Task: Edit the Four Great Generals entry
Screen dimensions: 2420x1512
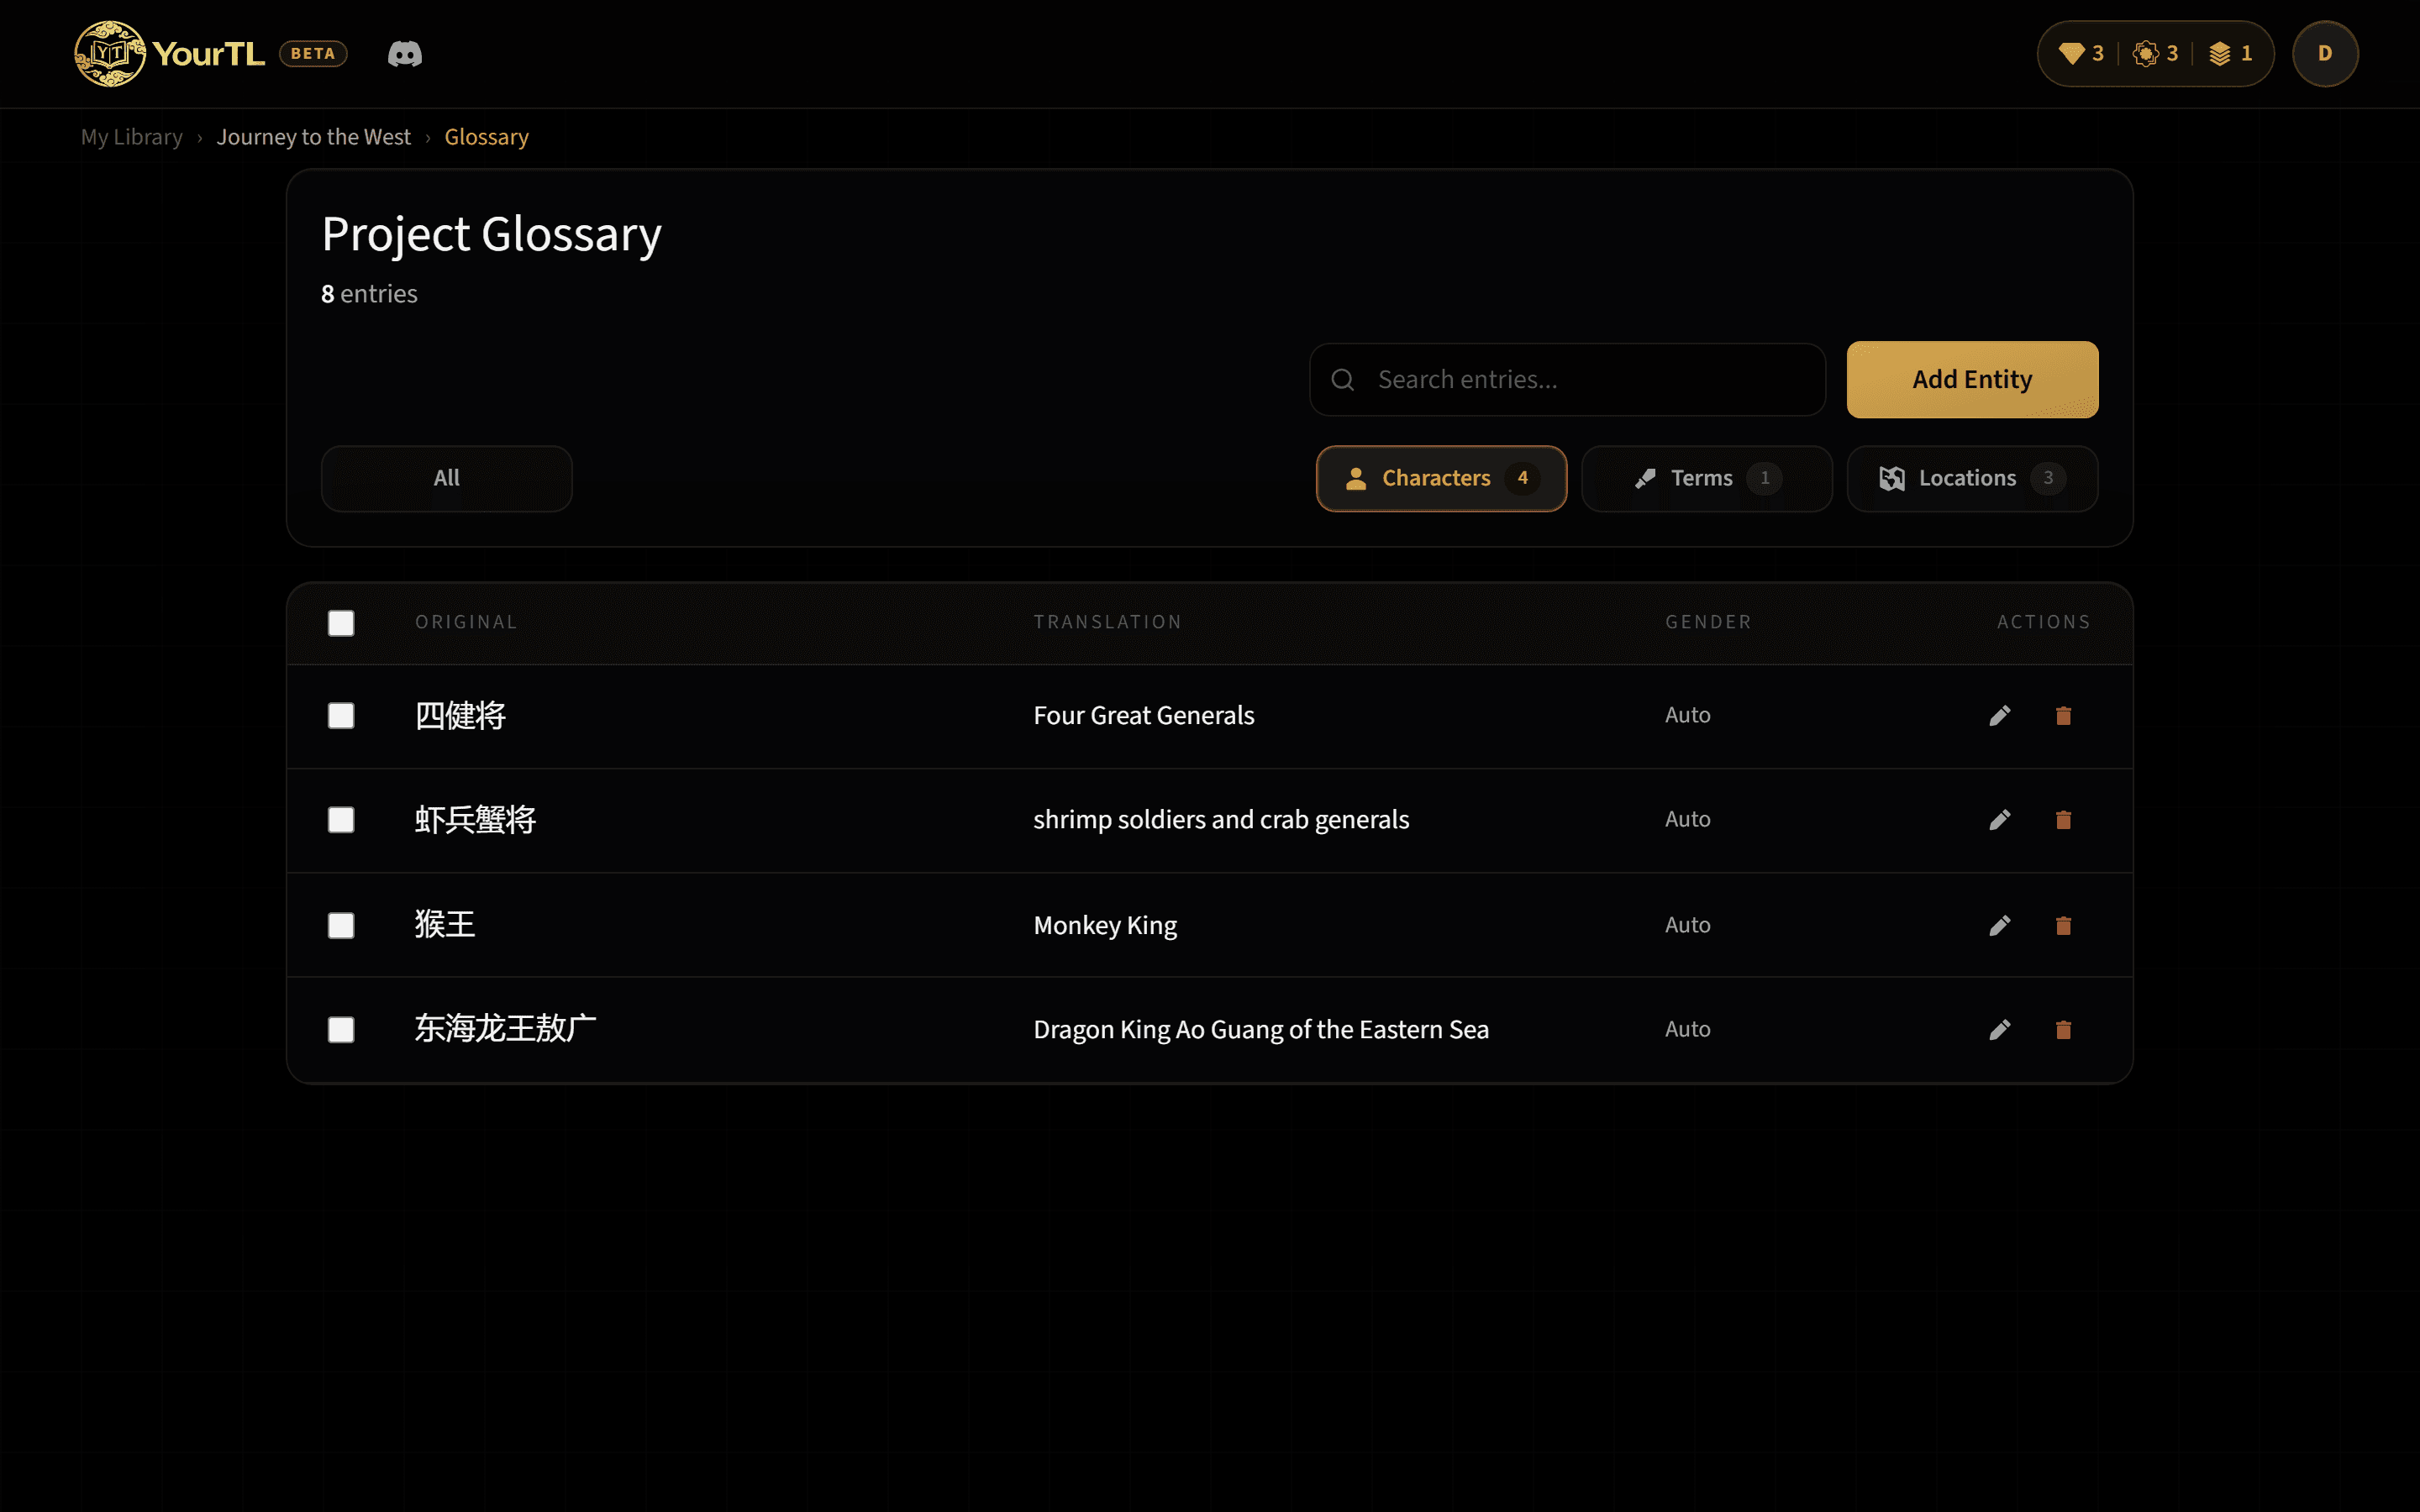Action: point(2000,716)
